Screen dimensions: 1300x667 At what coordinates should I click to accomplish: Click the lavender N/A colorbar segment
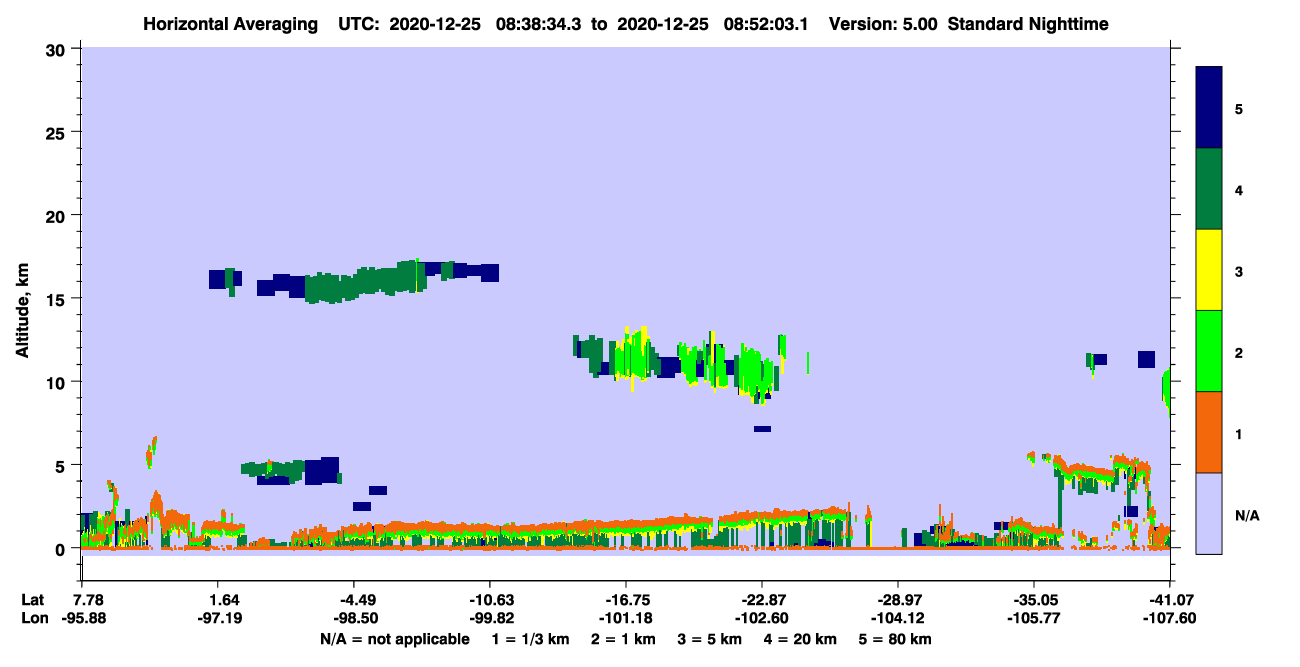point(1209,513)
